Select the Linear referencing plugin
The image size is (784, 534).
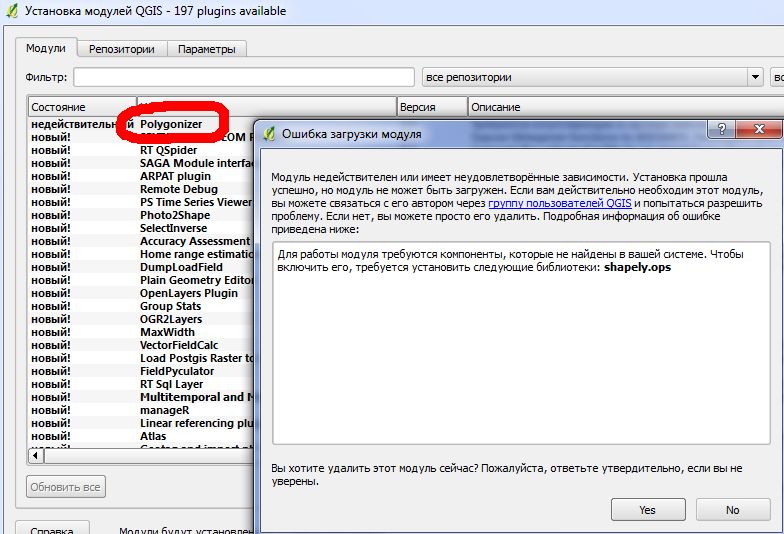[x=197, y=423]
